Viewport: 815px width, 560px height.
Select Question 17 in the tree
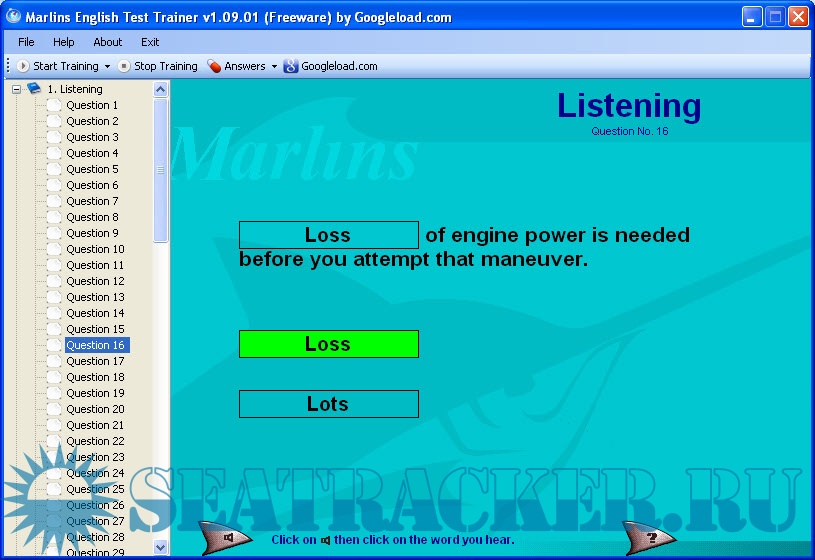click(x=95, y=361)
